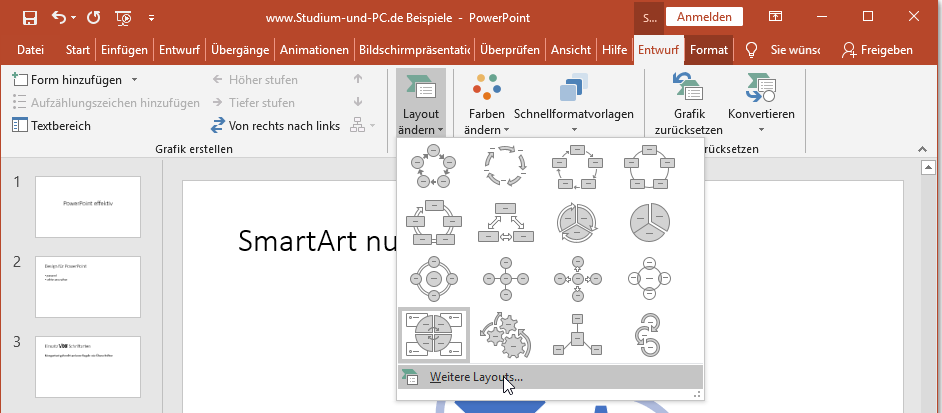Click the Anmelden sign-in button
942x413 pixels.
coord(704,17)
